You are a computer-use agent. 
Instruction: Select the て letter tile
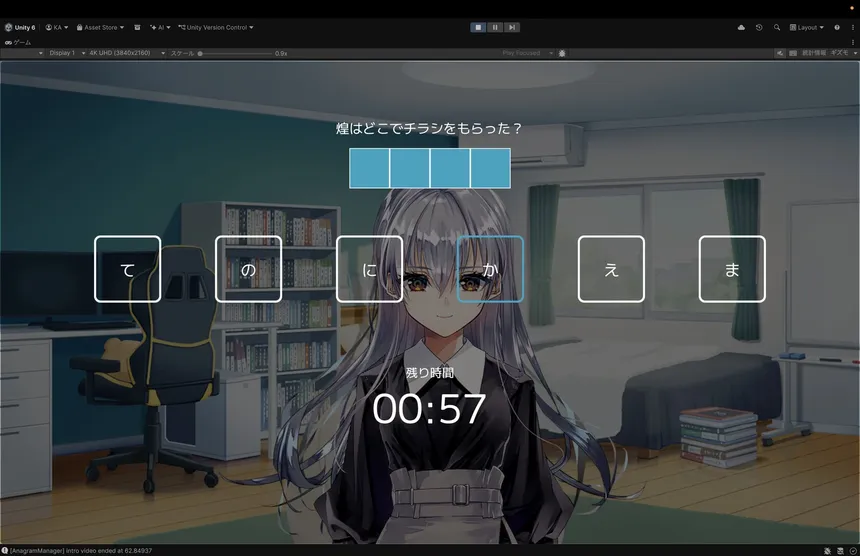[x=127, y=269]
